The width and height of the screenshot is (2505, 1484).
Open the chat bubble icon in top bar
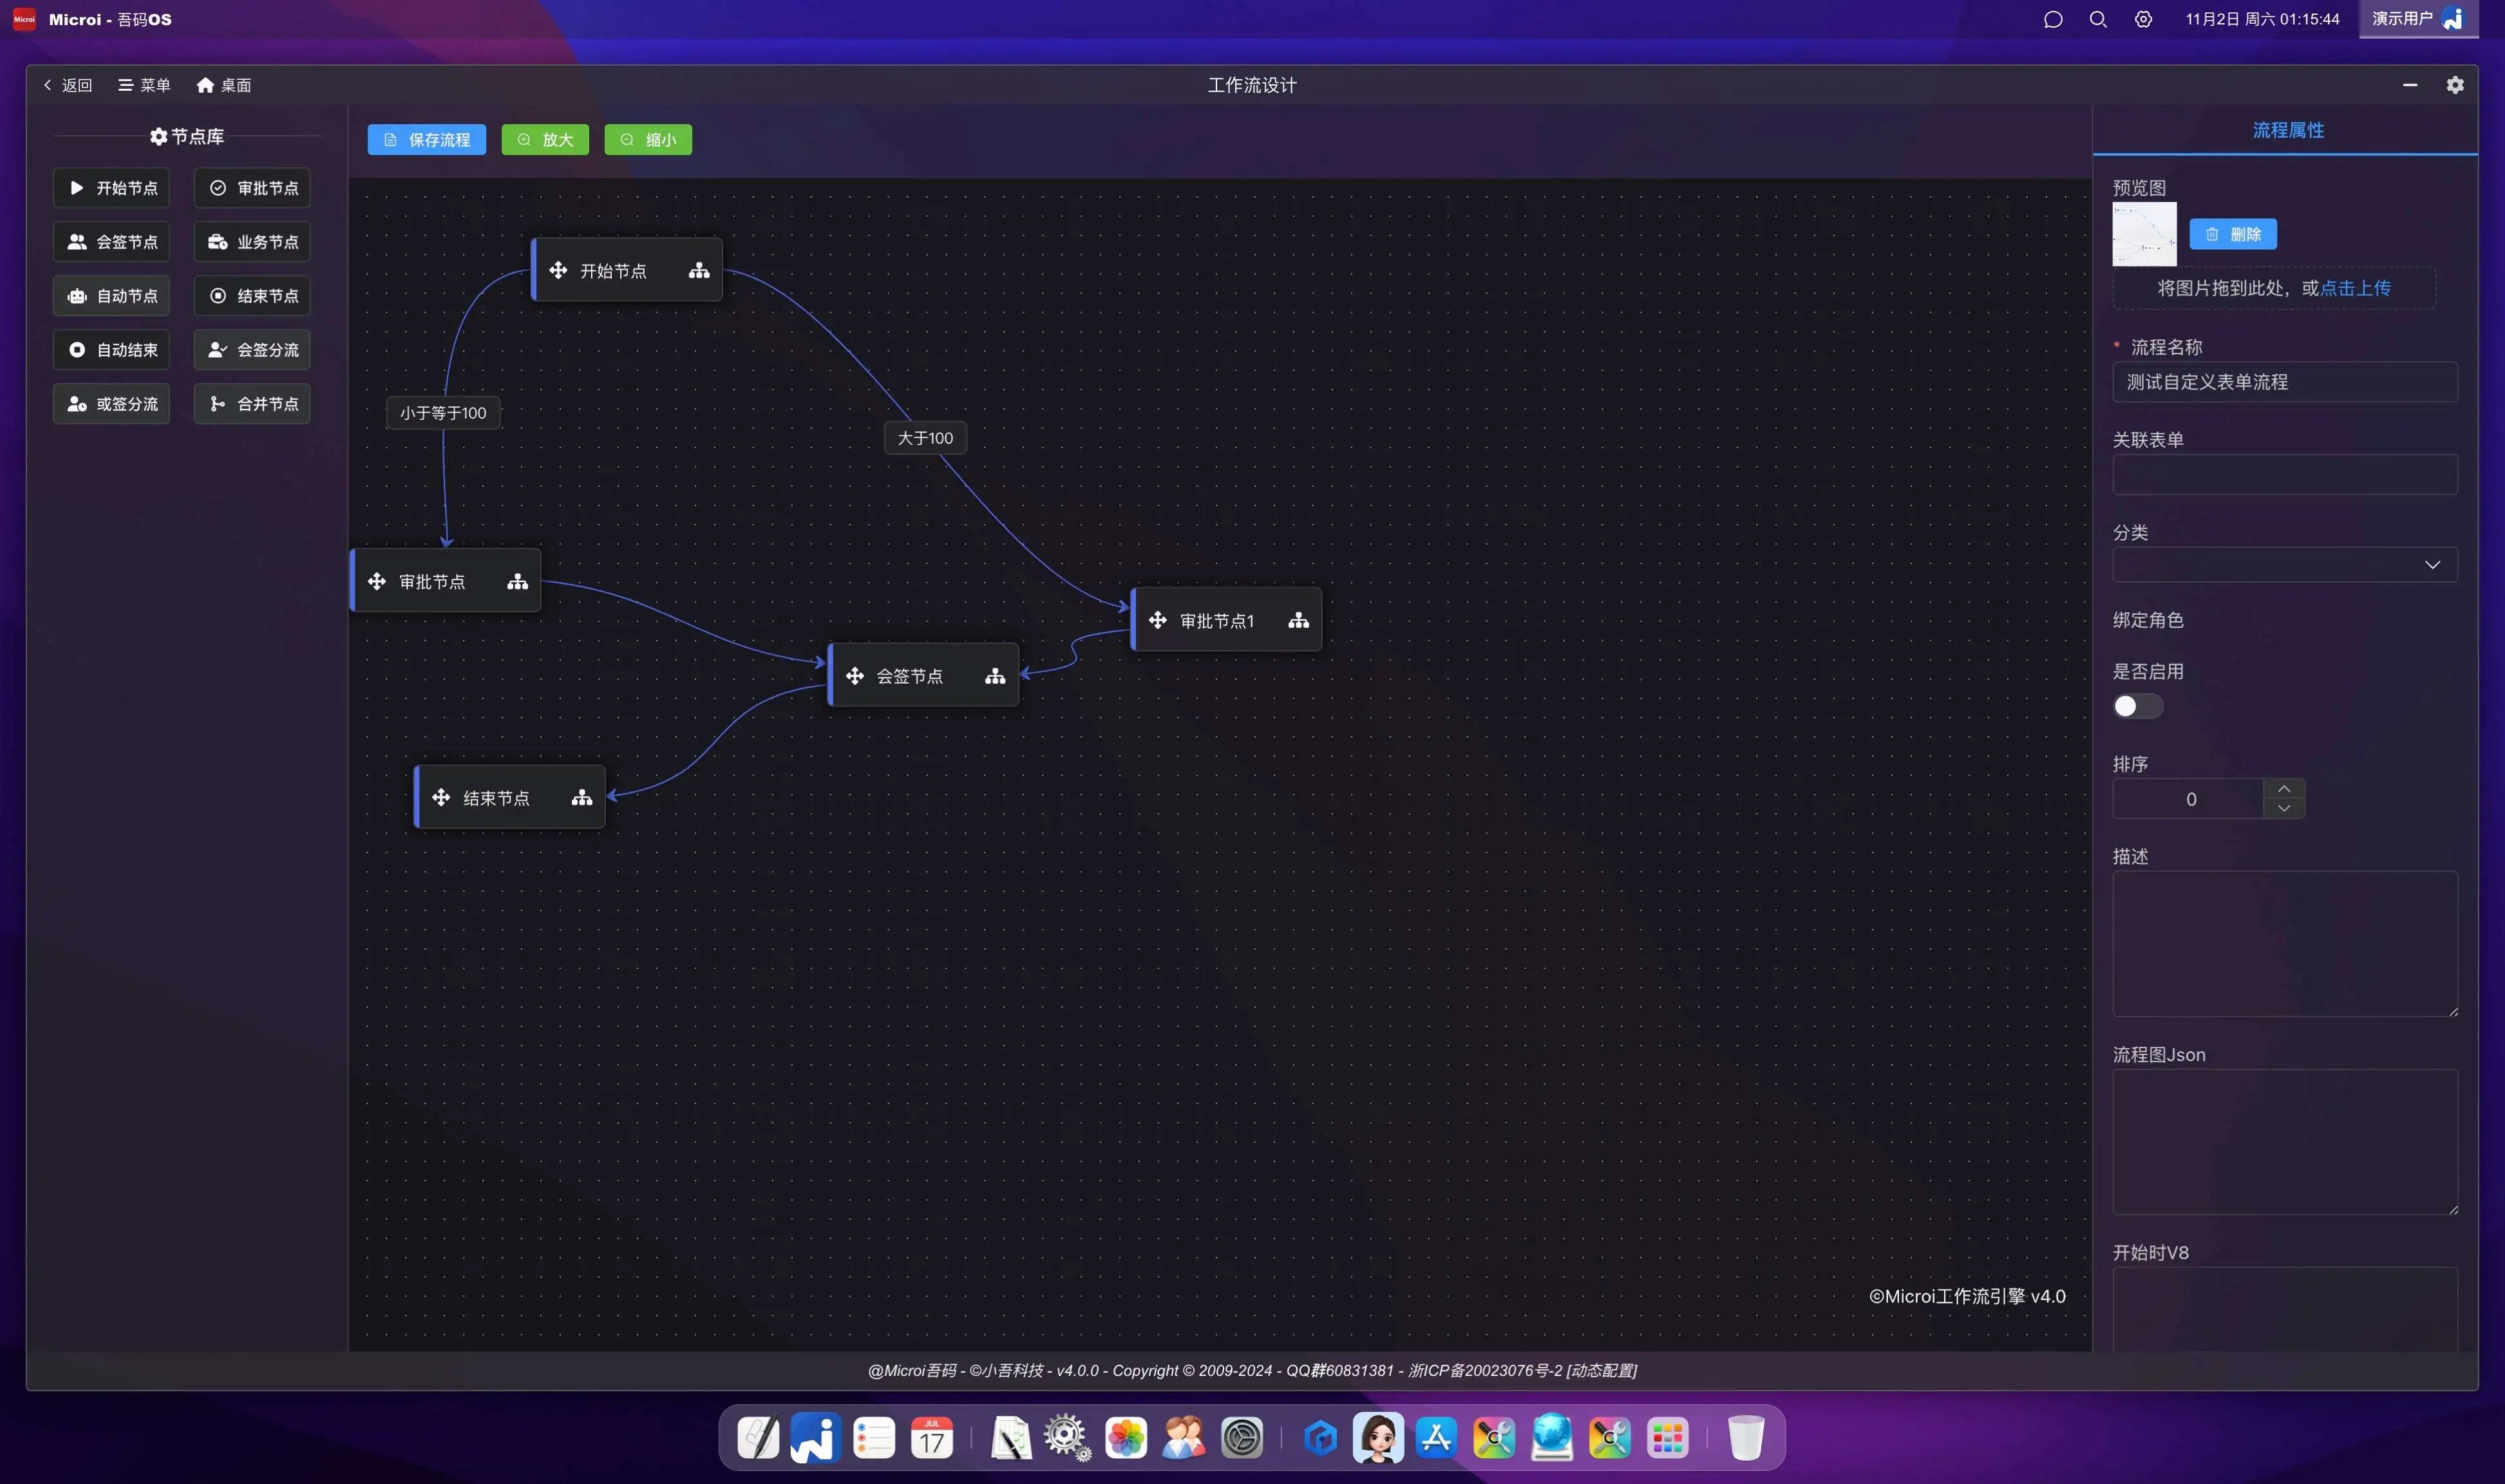(2052, 20)
